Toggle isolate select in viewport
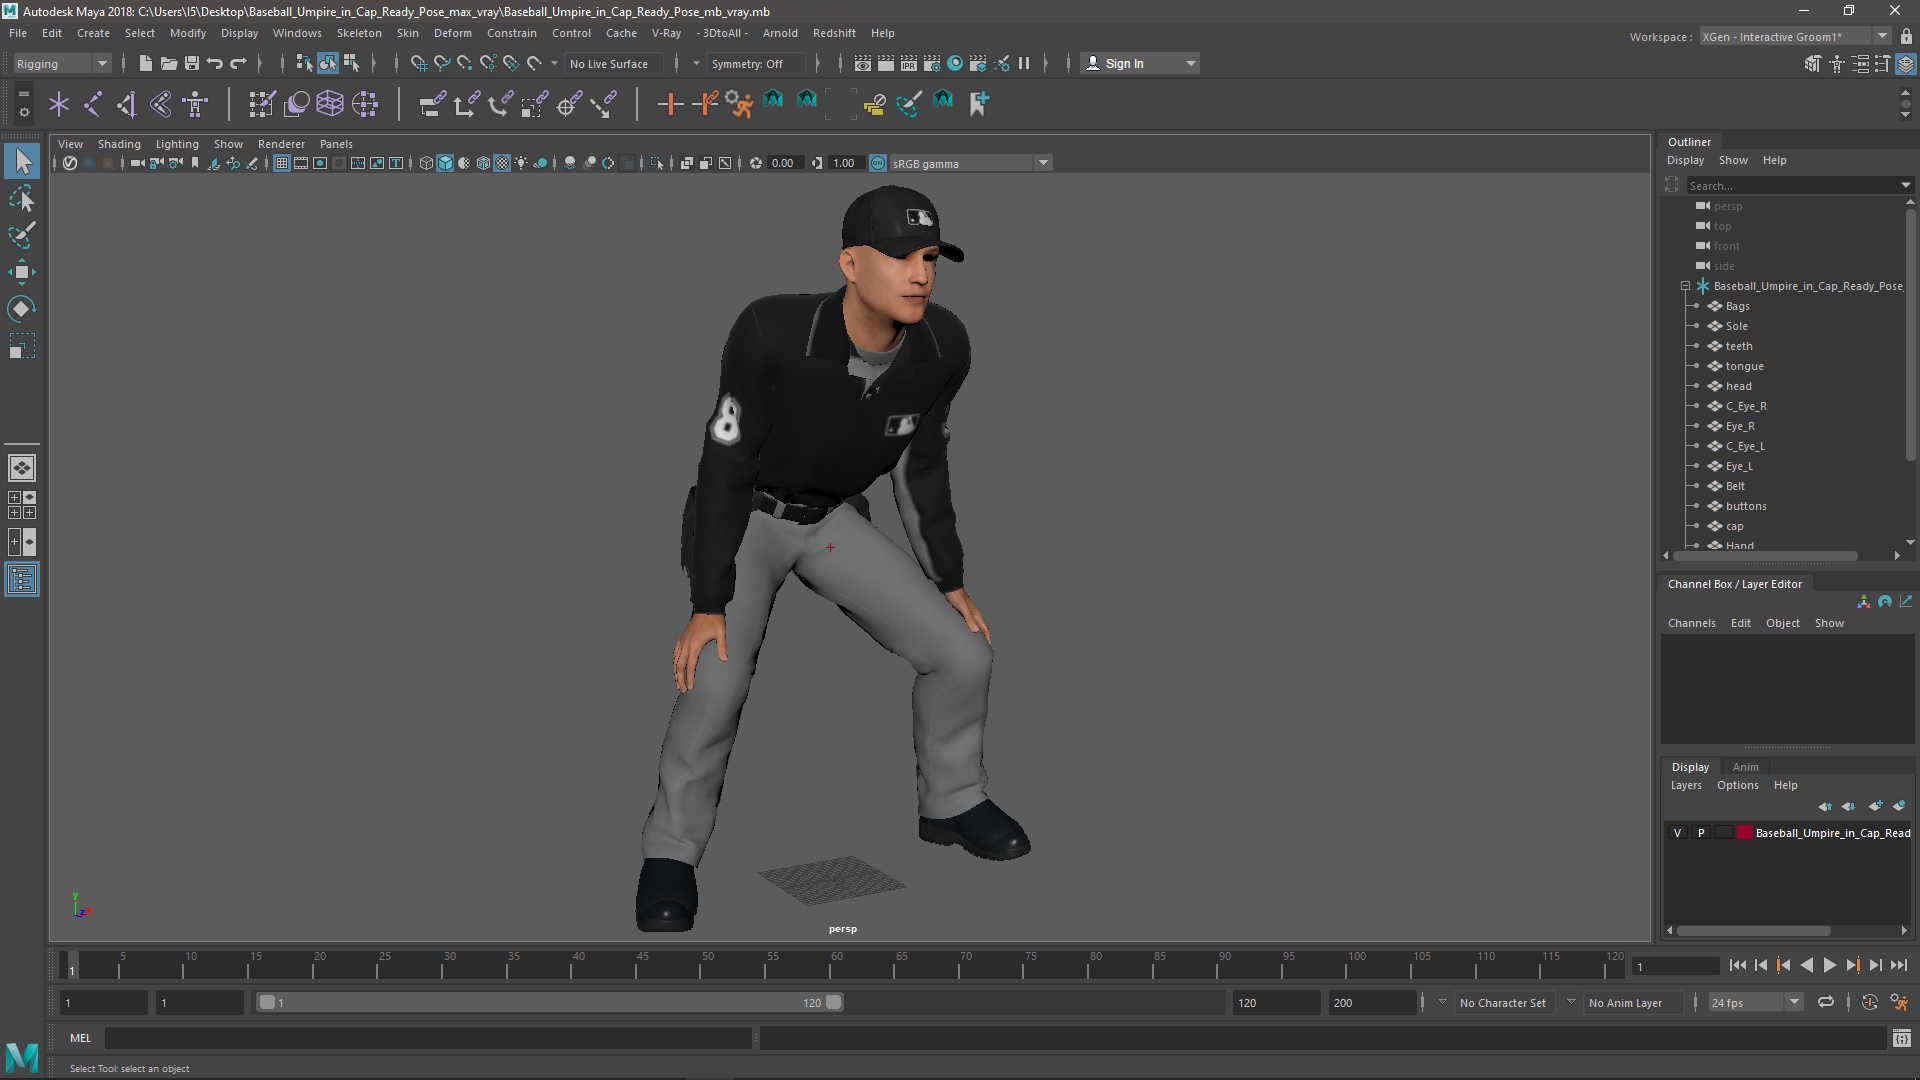 click(656, 163)
